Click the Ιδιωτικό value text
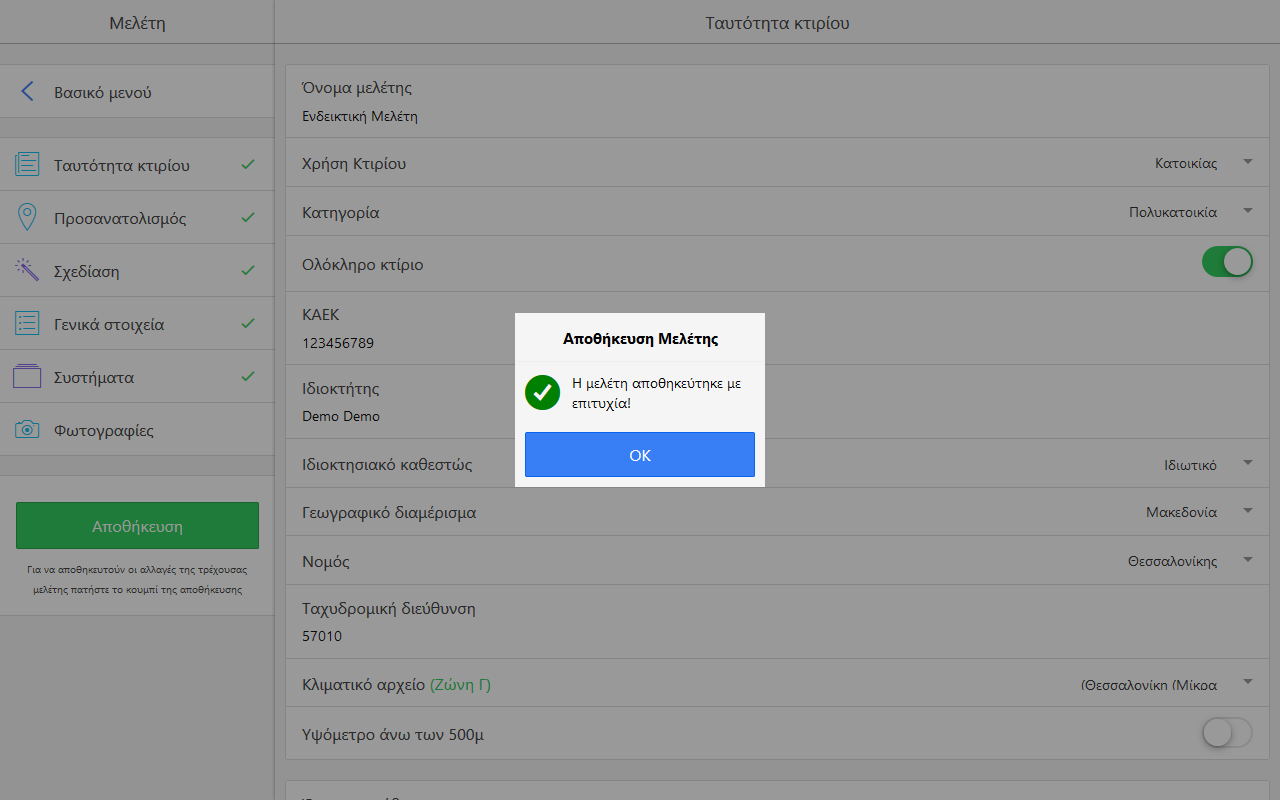Image resolution: width=1280 pixels, height=800 pixels. pyautogui.click(x=1190, y=465)
